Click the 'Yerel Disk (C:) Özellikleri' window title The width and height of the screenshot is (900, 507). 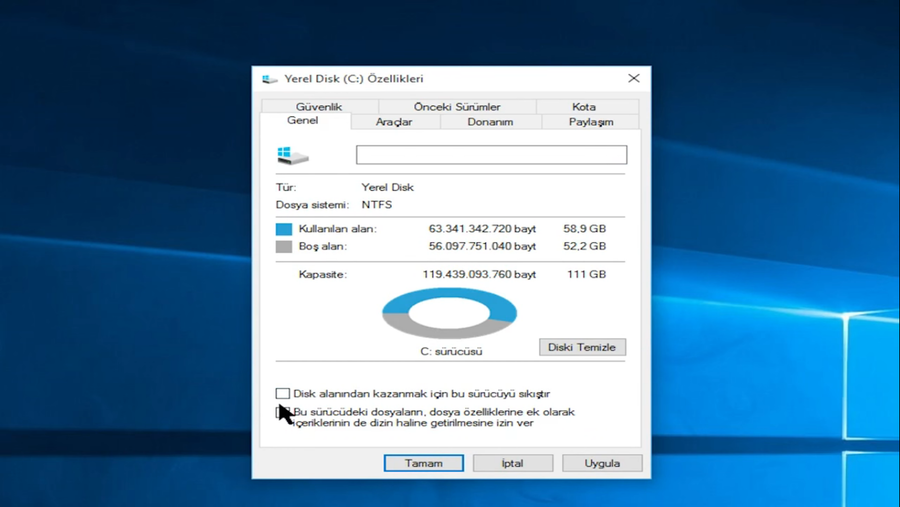coord(354,79)
